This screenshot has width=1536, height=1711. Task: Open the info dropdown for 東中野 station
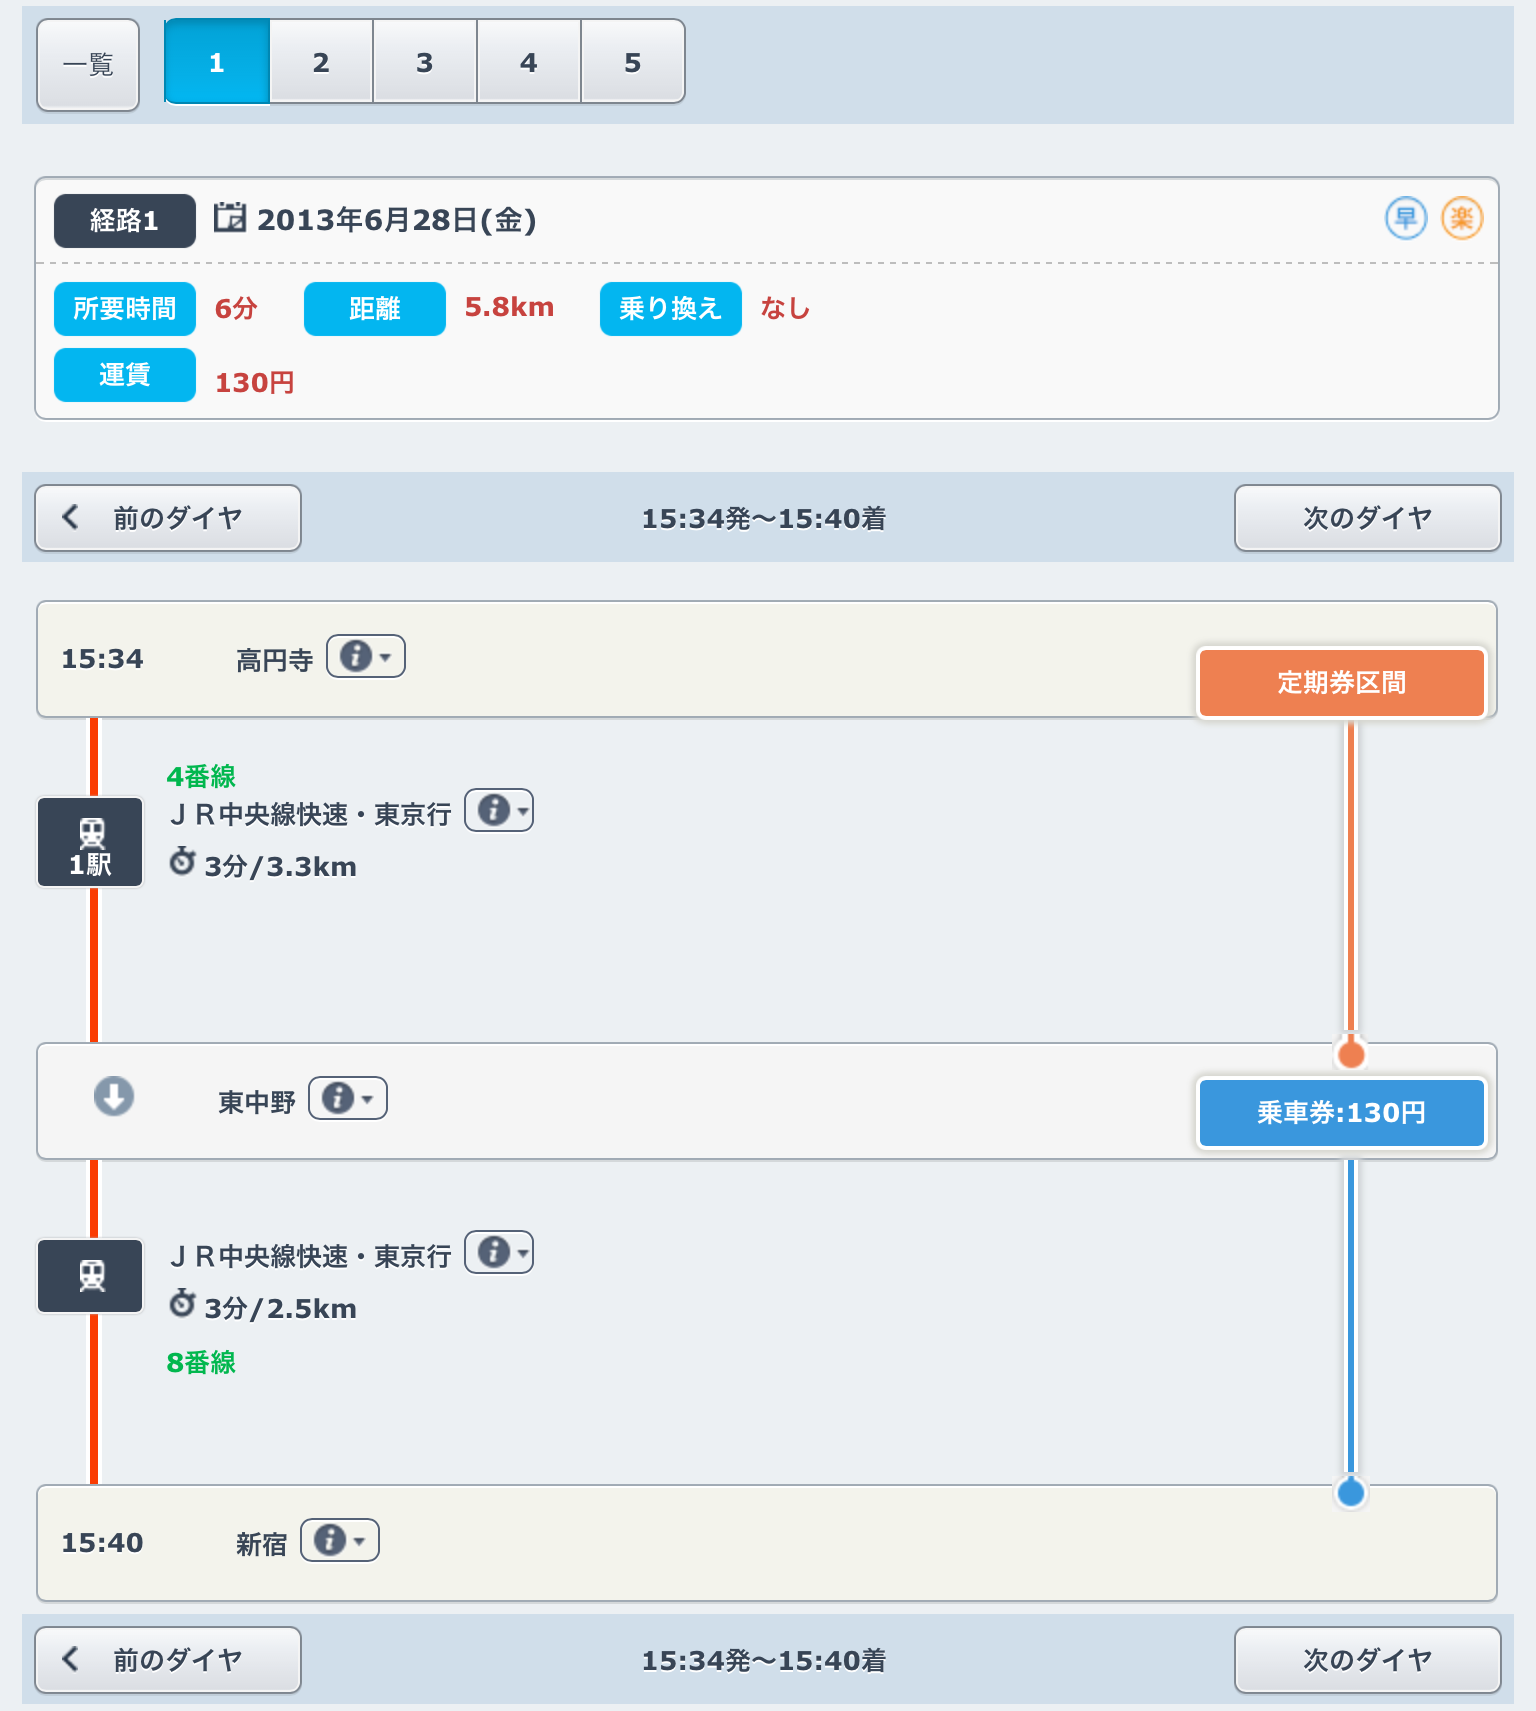click(x=348, y=1099)
